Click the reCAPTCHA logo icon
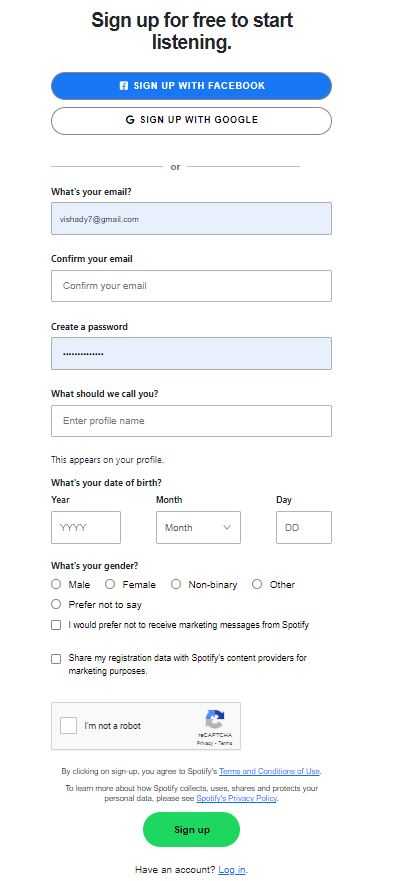Image resolution: width=419 pixels, height=881 pixels. (215, 719)
